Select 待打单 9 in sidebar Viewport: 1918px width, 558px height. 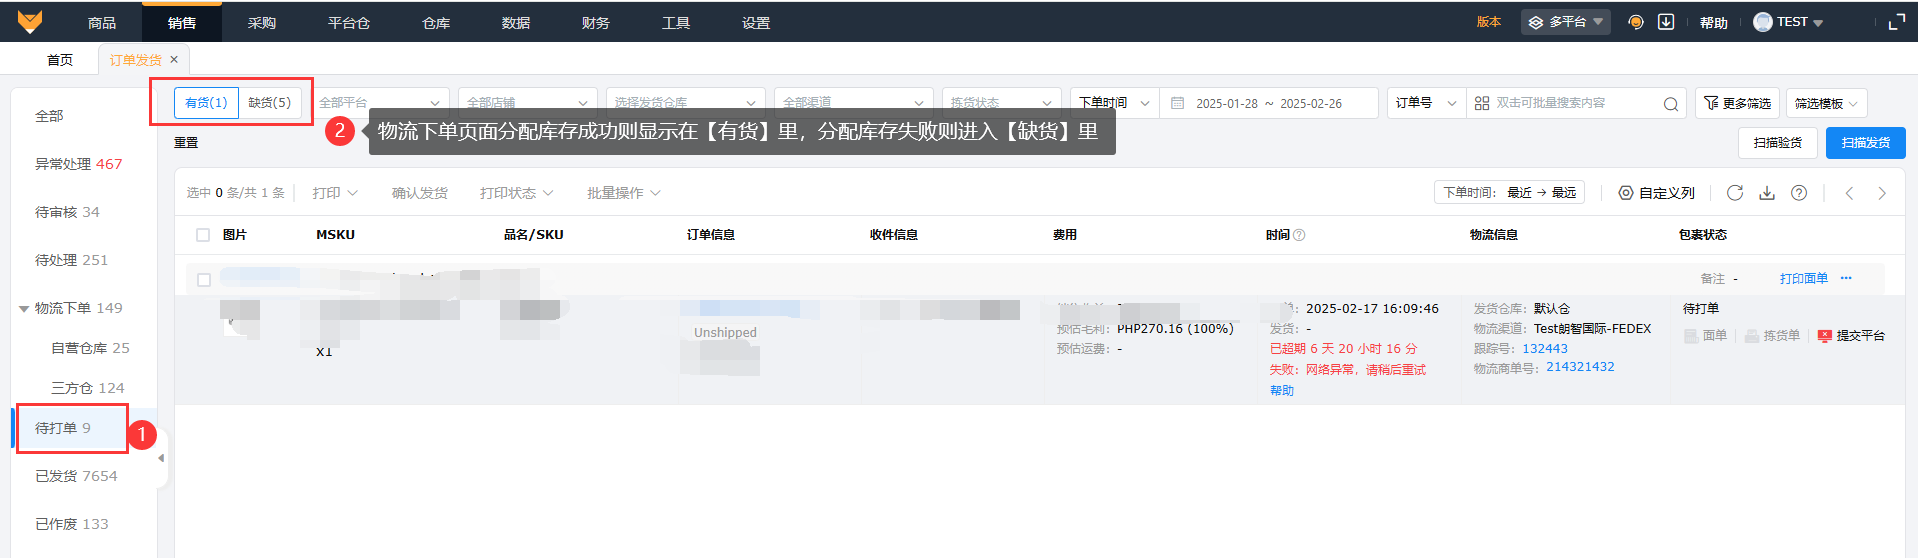(63, 428)
